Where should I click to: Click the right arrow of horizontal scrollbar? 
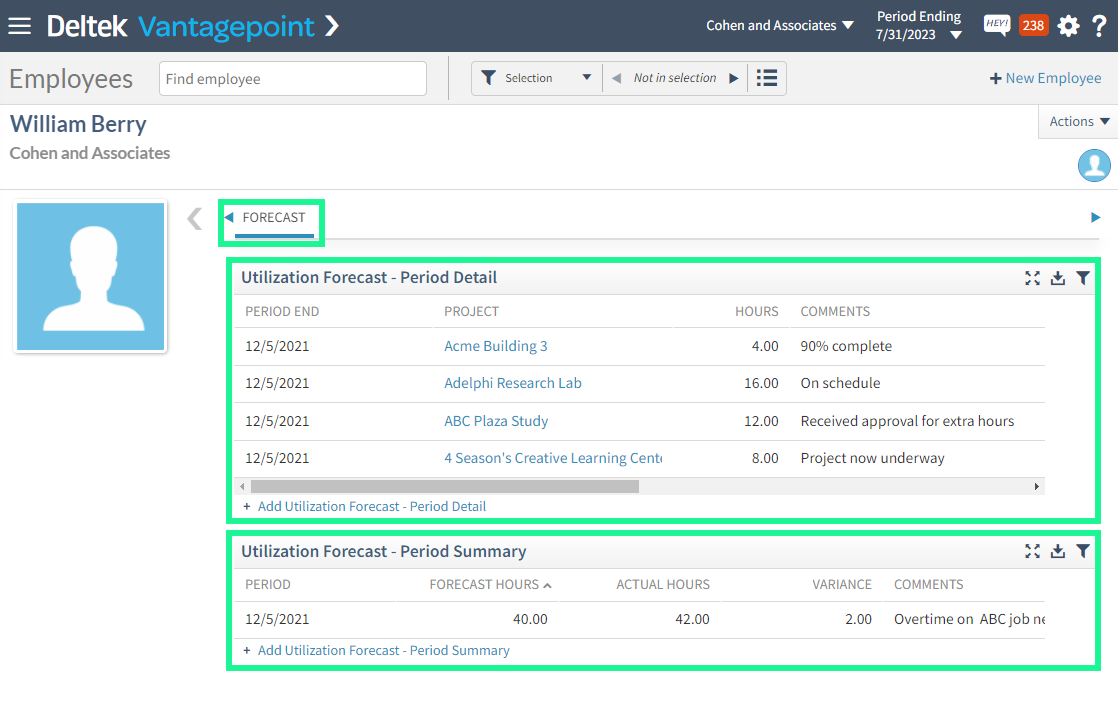click(1037, 487)
